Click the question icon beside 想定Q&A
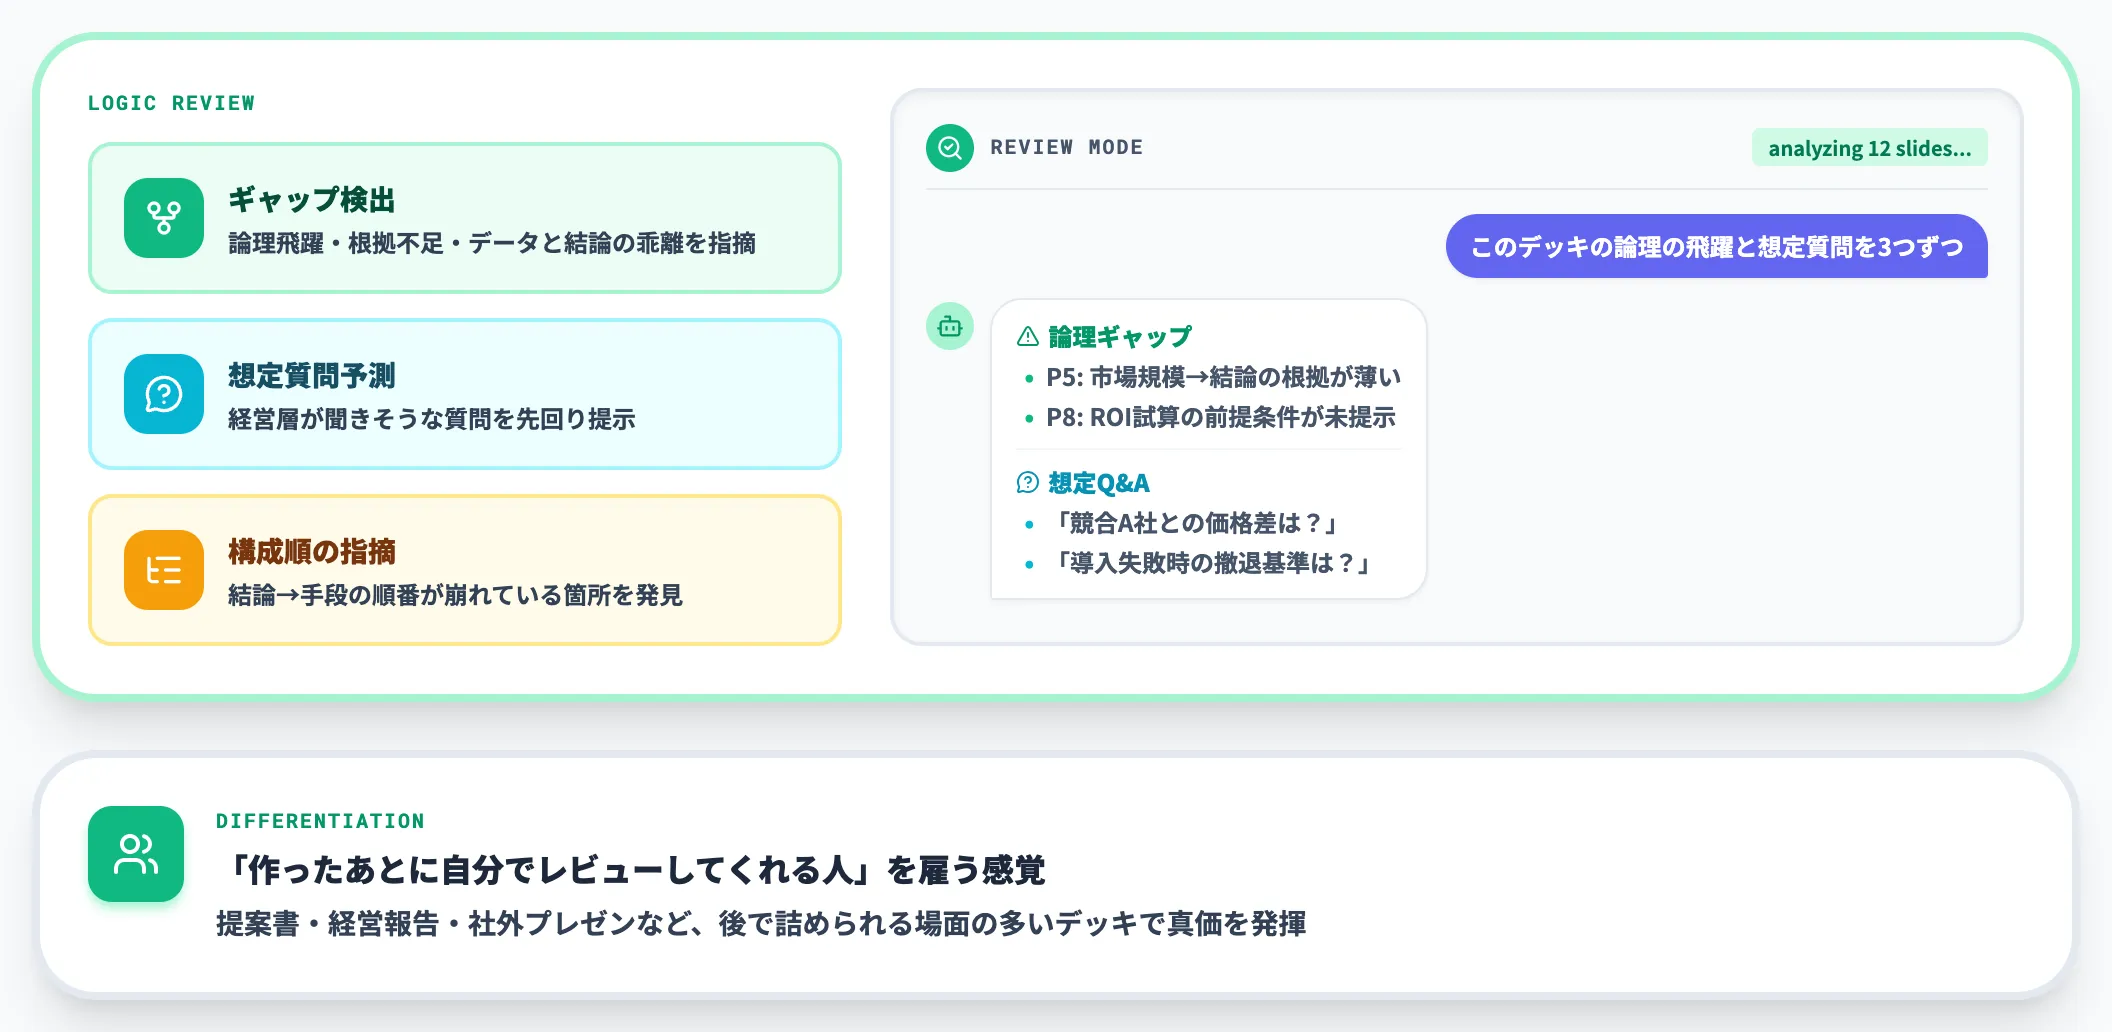 (1028, 483)
